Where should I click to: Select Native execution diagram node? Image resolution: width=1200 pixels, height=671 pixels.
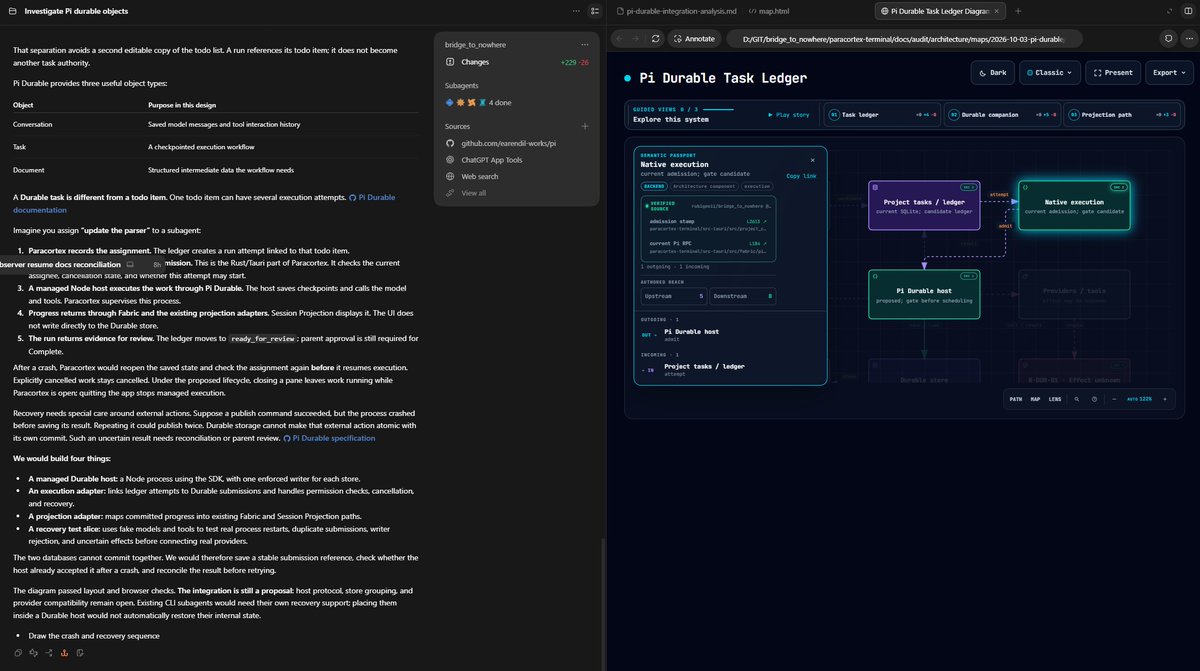tap(1074, 205)
